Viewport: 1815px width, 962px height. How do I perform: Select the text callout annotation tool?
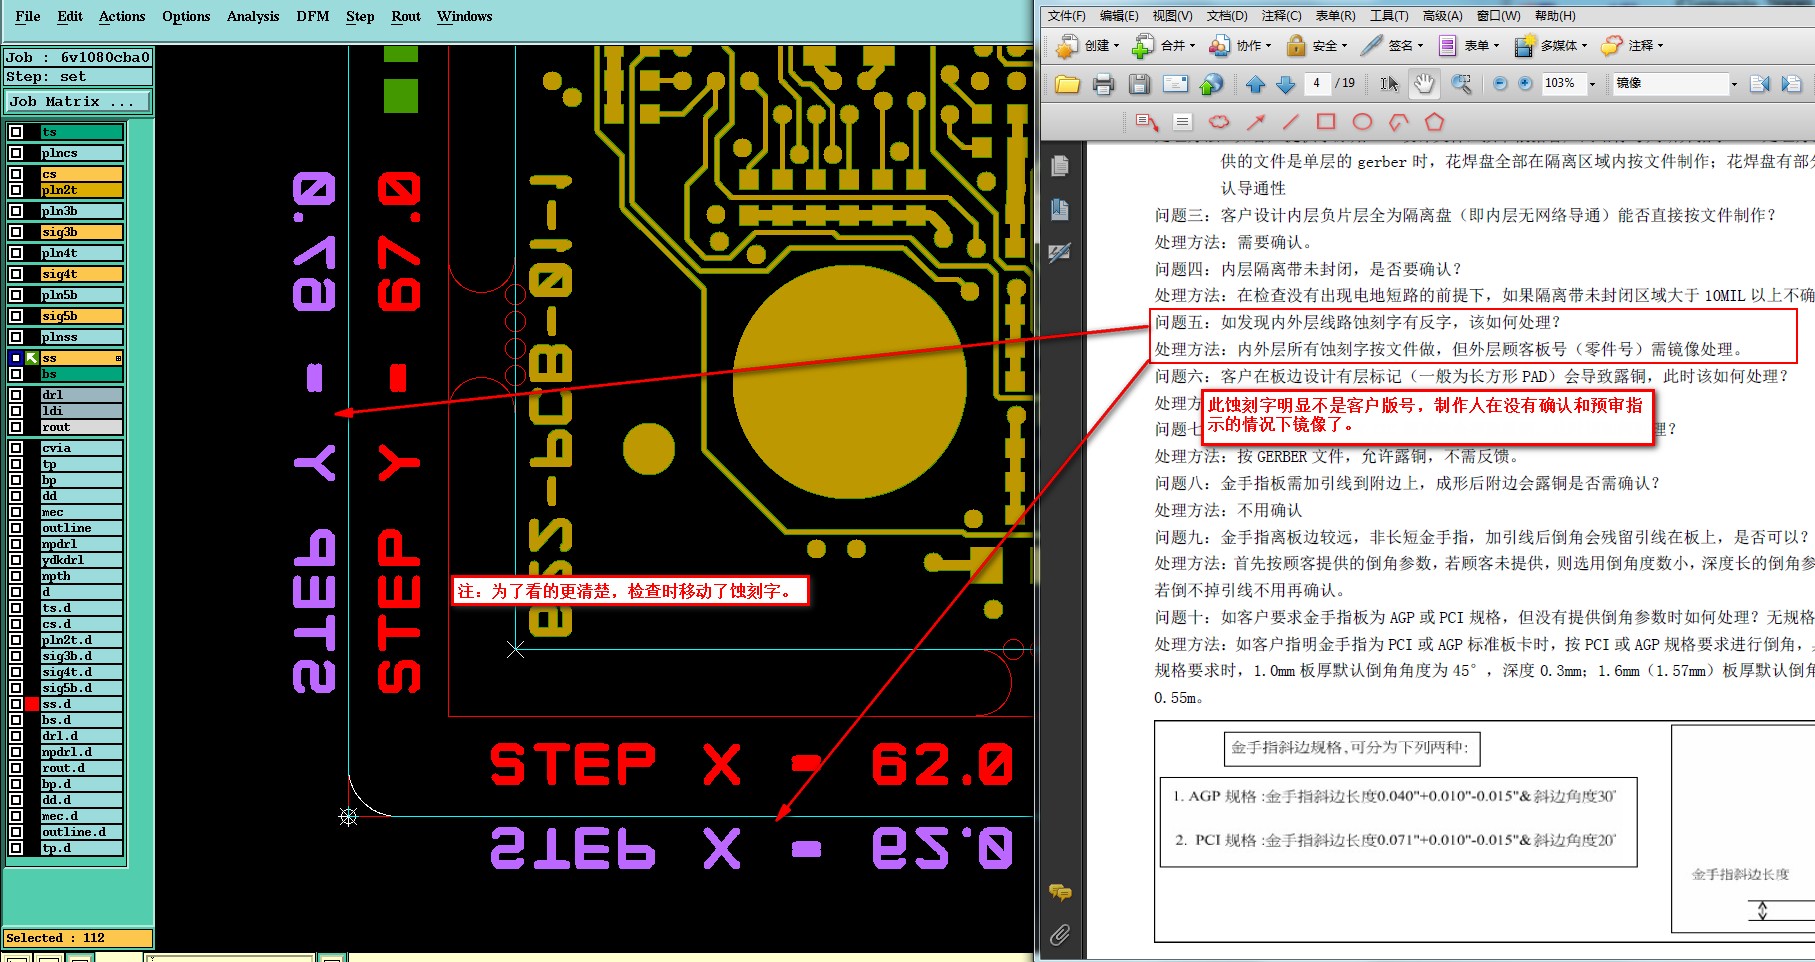click(x=1147, y=122)
